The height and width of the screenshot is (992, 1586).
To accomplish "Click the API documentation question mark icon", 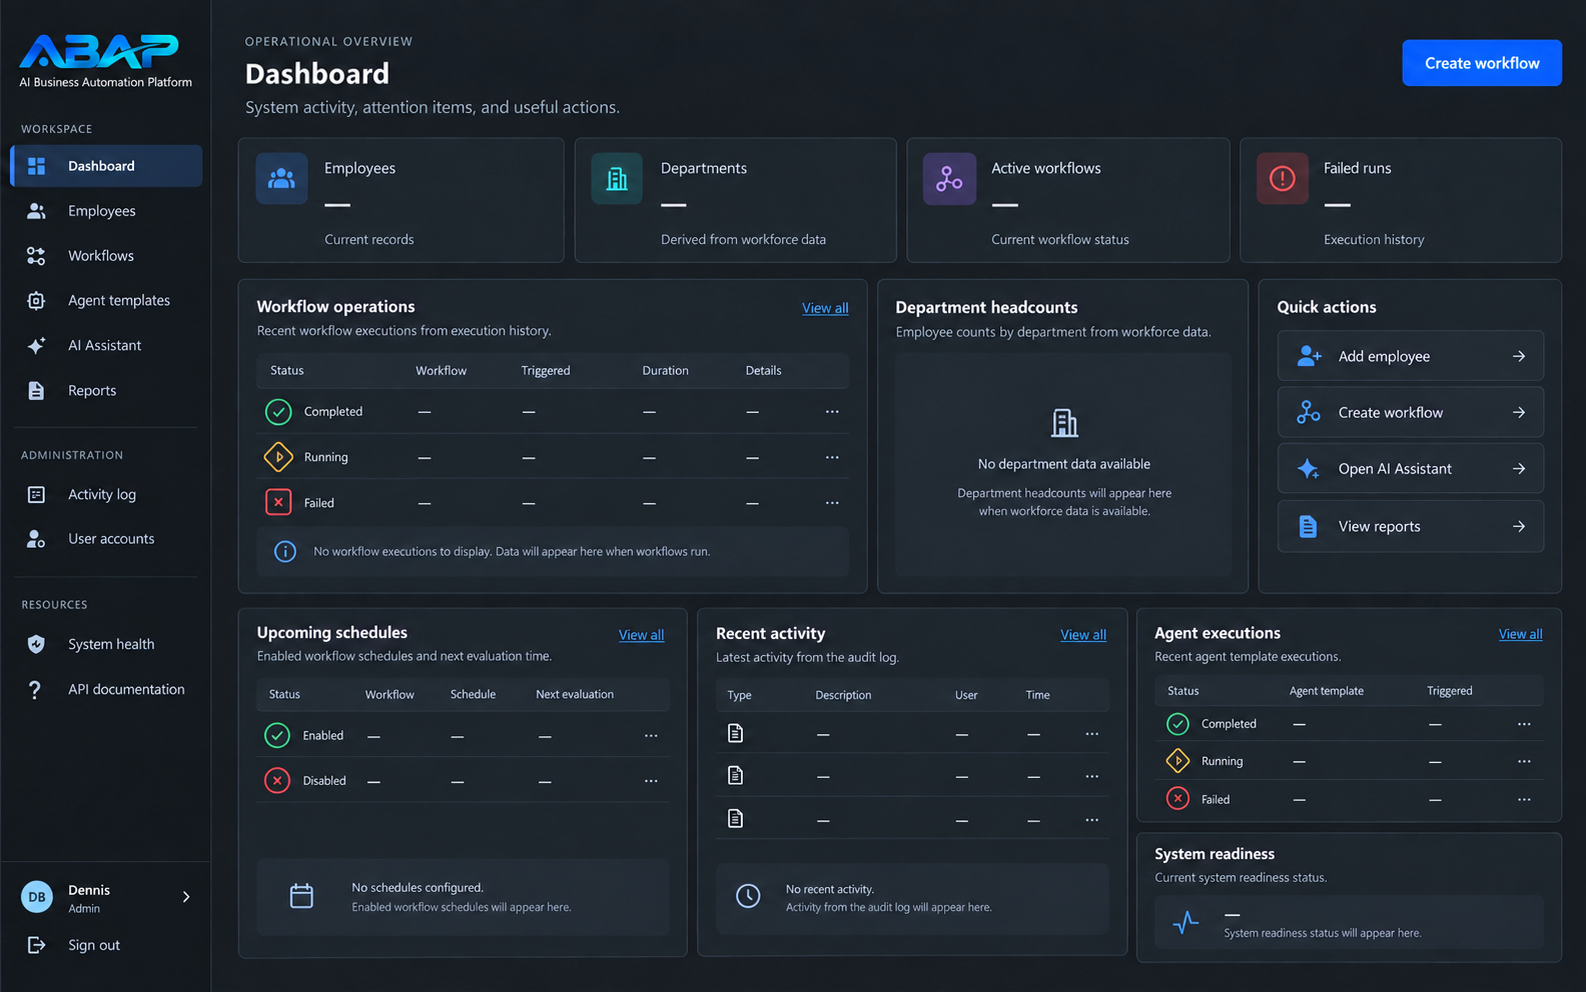I will (35, 689).
